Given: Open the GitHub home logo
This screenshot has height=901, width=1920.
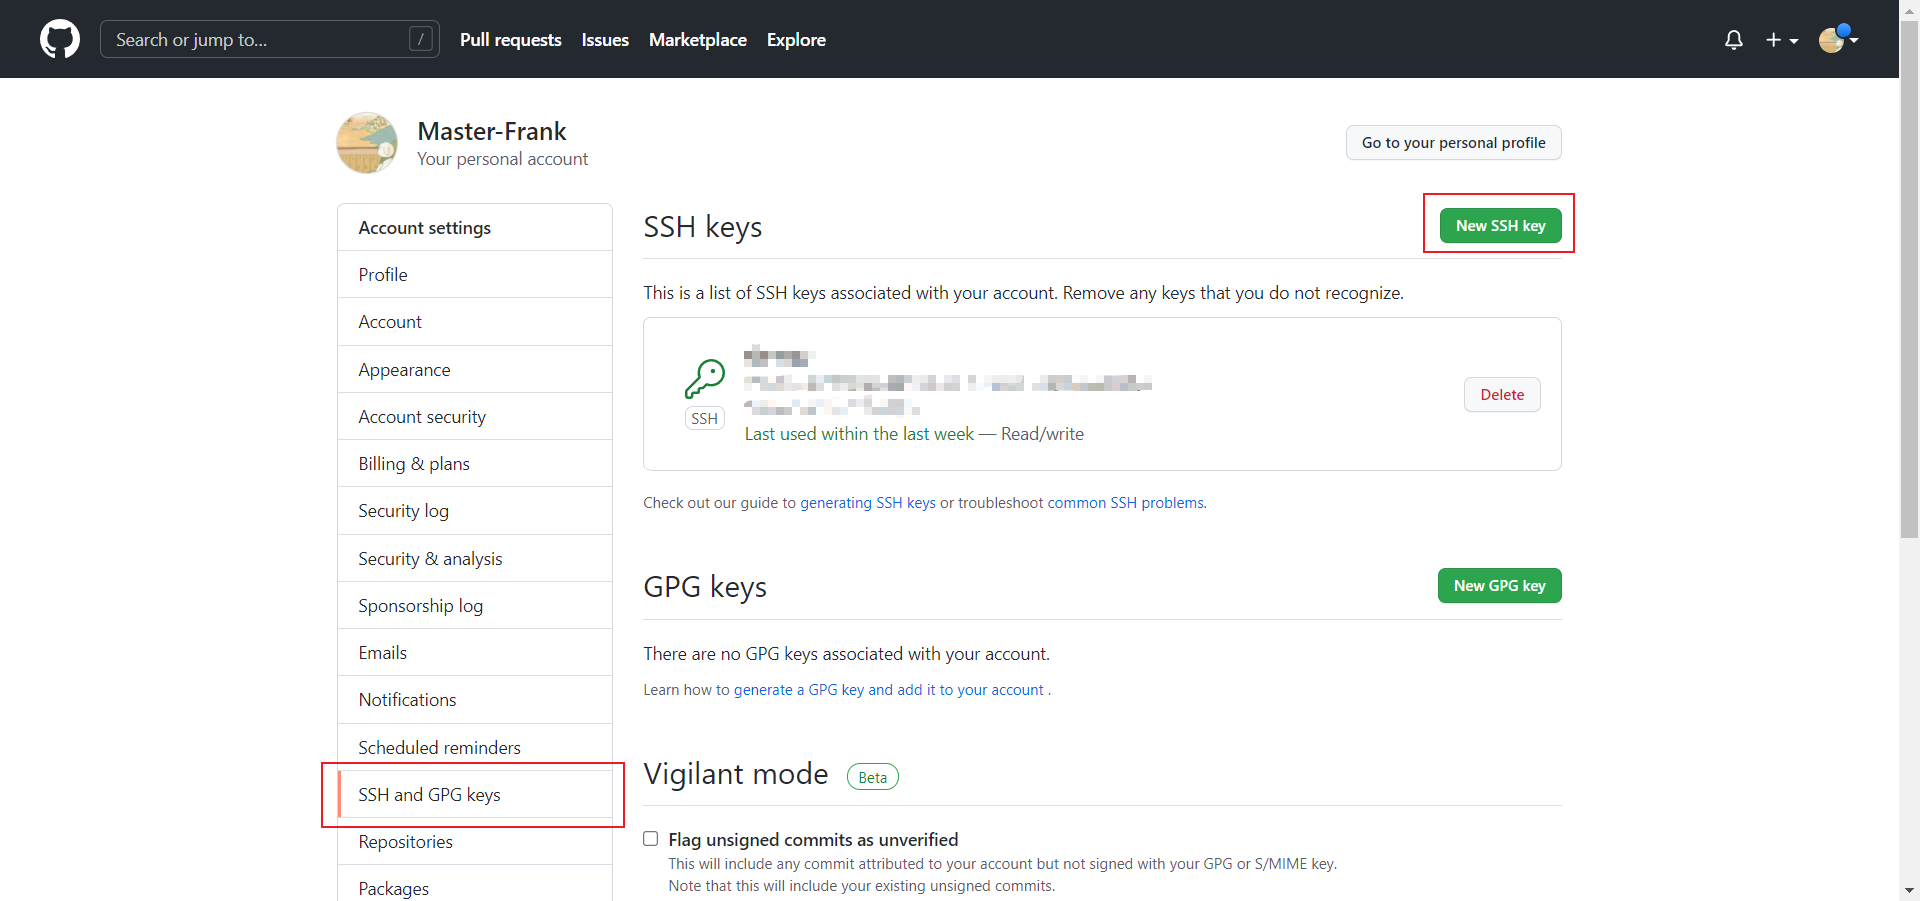Looking at the screenshot, I should click(x=60, y=39).
